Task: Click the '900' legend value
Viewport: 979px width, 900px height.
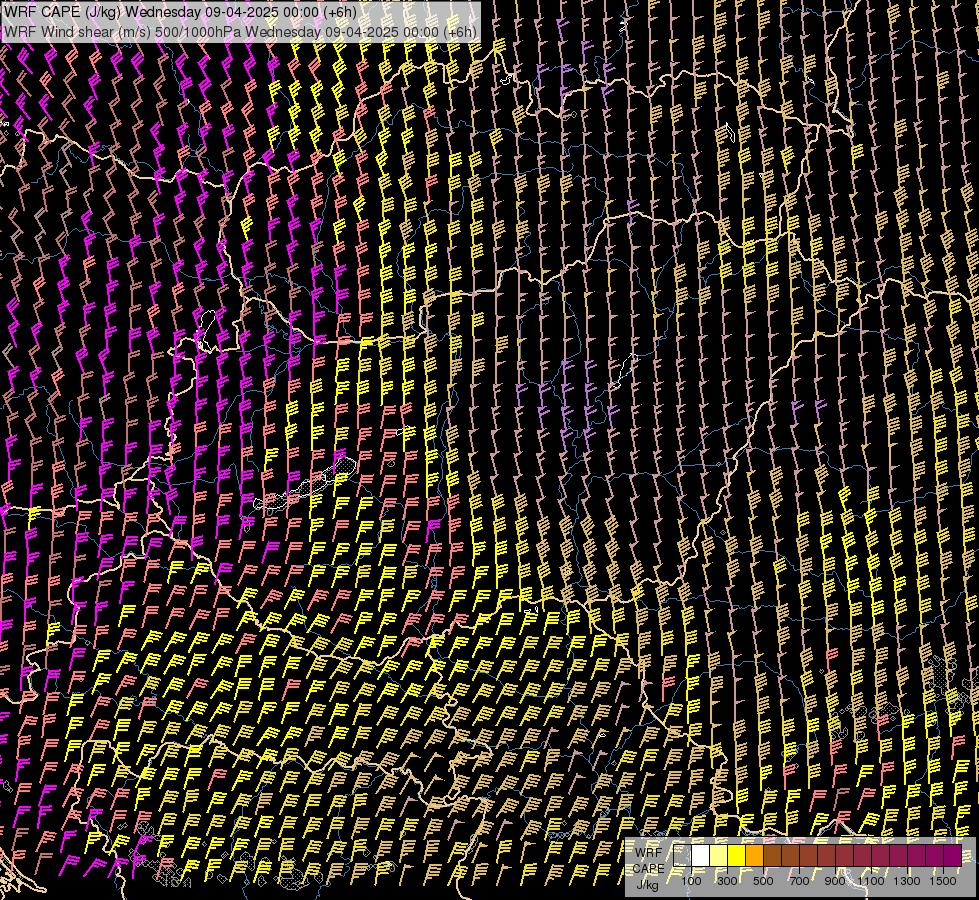Action: pos(835,881)
